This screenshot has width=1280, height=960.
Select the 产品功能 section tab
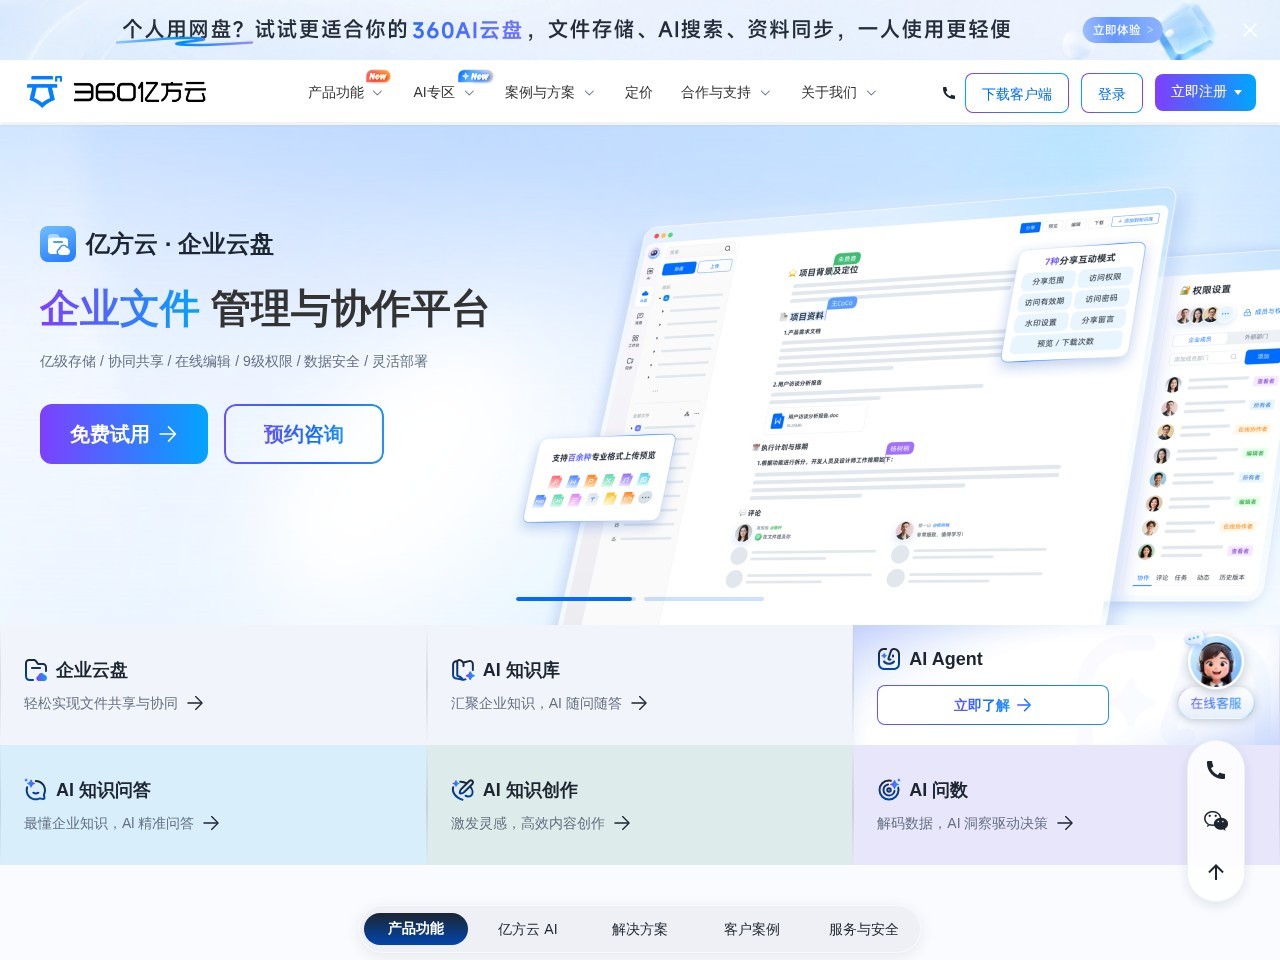416,929
